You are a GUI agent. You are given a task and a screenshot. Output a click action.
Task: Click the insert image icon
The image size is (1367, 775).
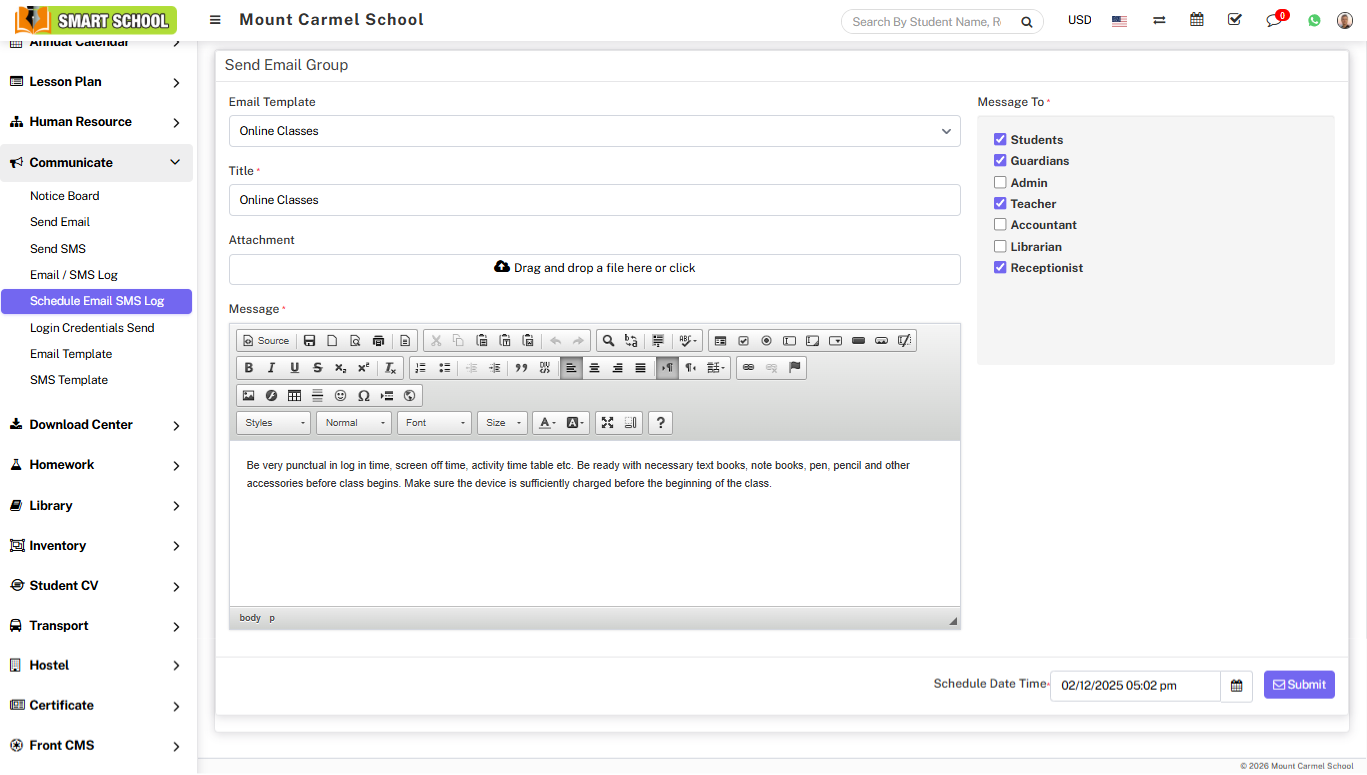248,396
